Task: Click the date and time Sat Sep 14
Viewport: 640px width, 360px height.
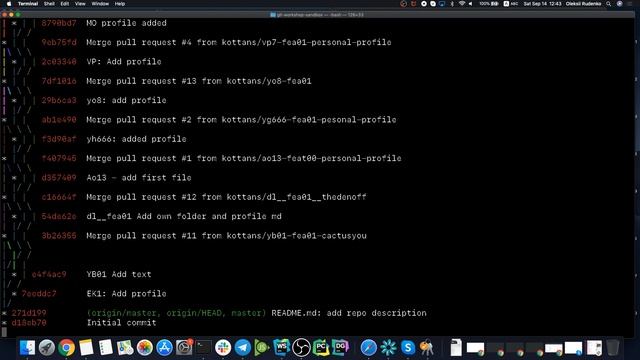Action: point(542,4)
